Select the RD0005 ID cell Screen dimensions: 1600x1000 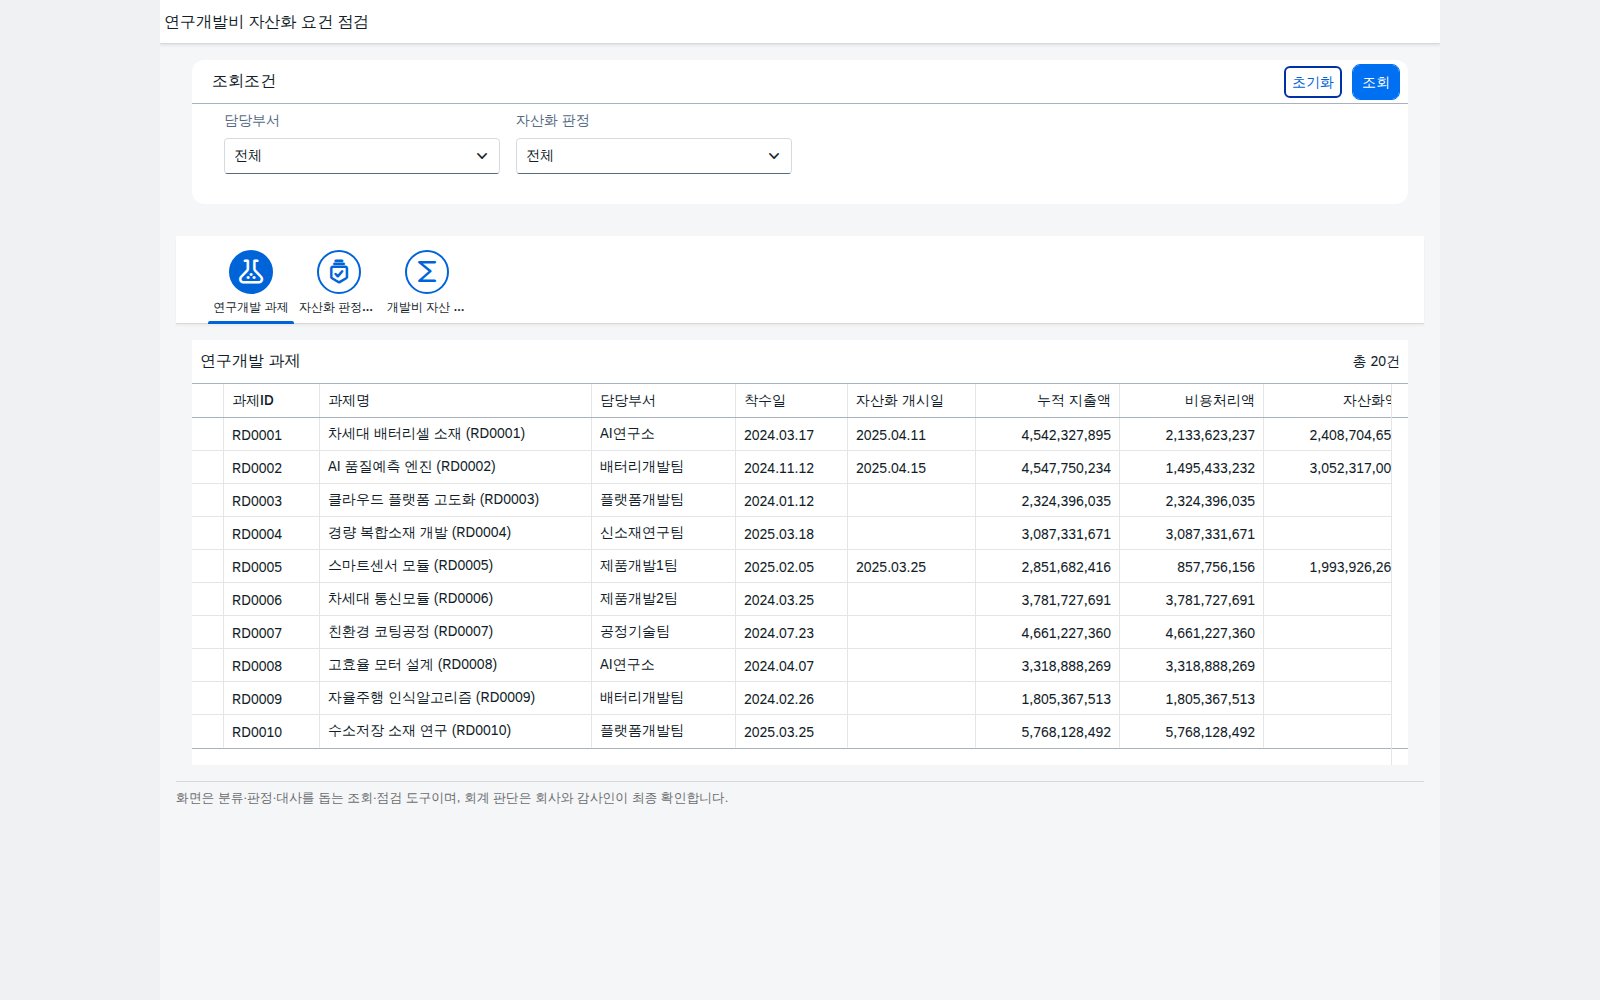271,567
